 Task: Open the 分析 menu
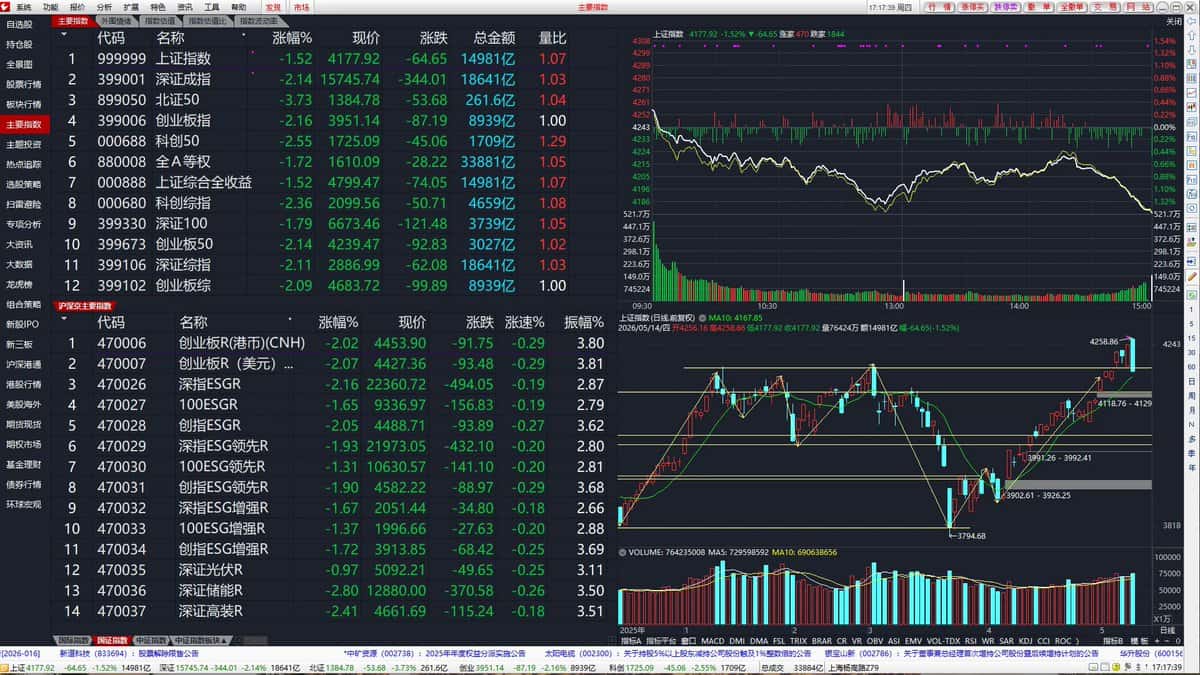(x=105, y=6)
